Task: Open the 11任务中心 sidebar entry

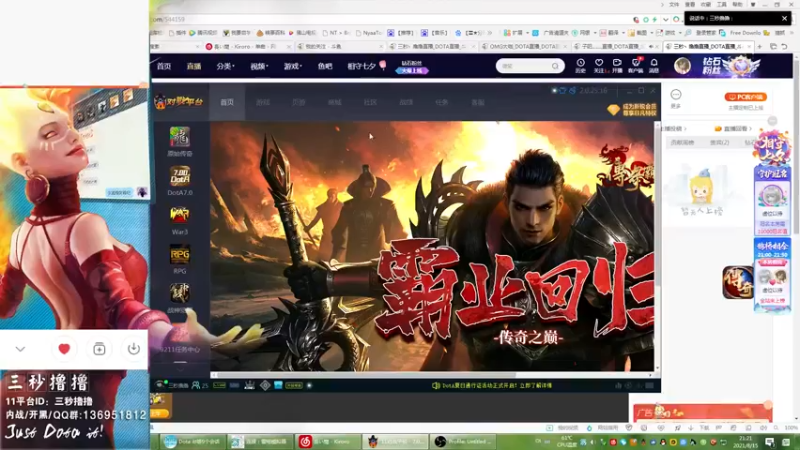Action: (x=180, y=349)
